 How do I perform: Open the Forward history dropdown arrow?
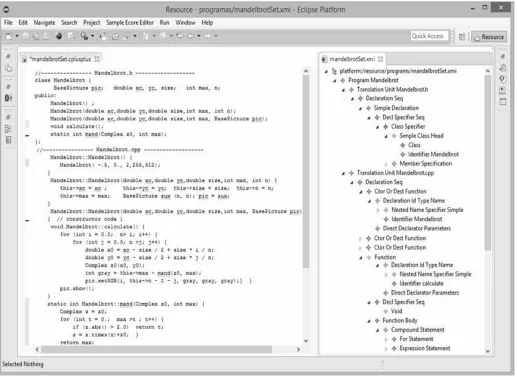click(x=216, y=36)
